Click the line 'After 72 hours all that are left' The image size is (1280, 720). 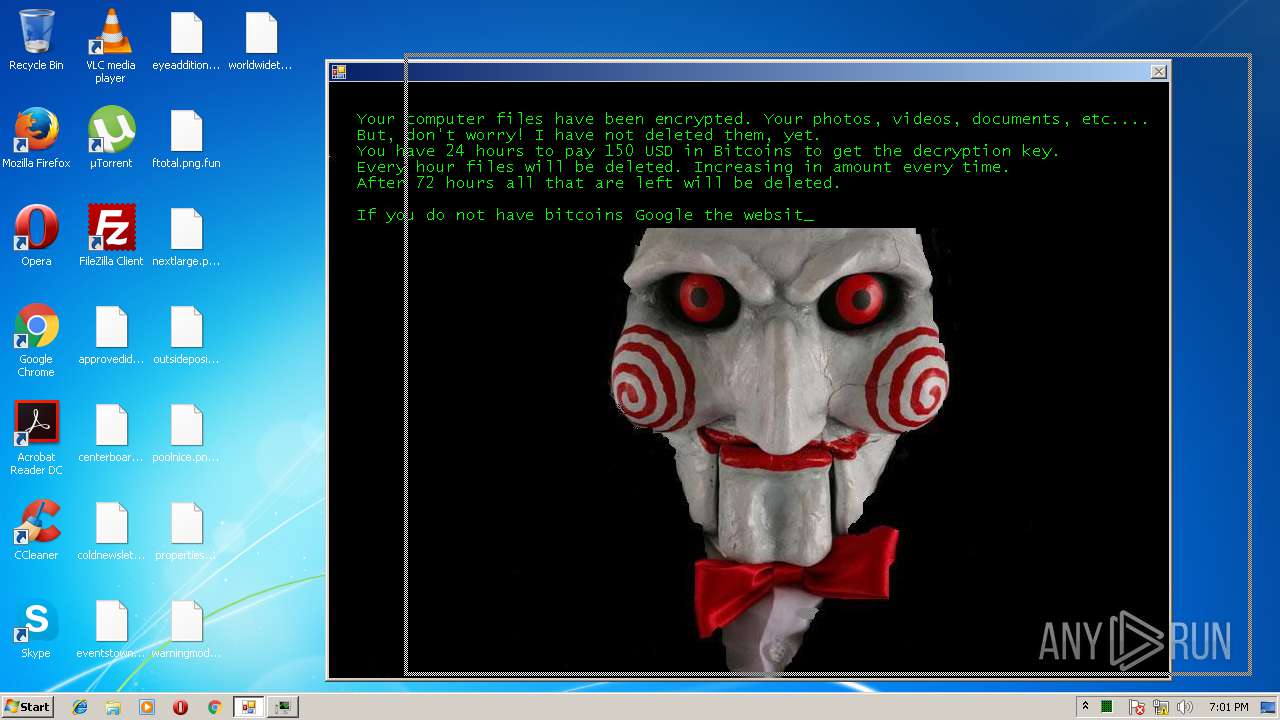(598, 183)
